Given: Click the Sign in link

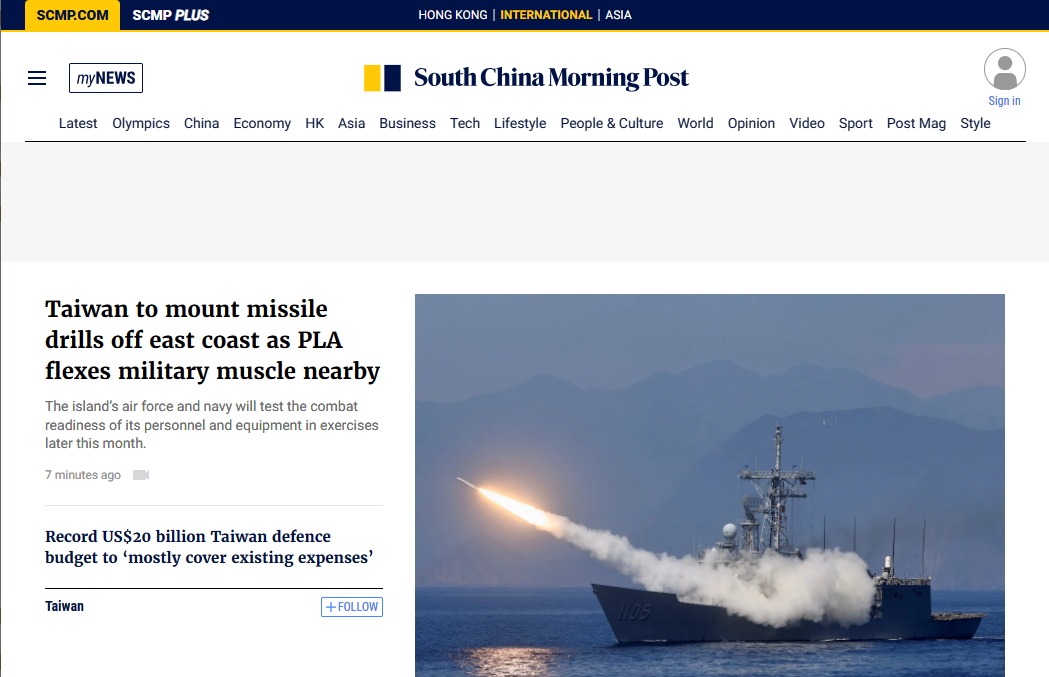Looking at the screenshot, I should pyautogui.click(x=1004, y=101).
